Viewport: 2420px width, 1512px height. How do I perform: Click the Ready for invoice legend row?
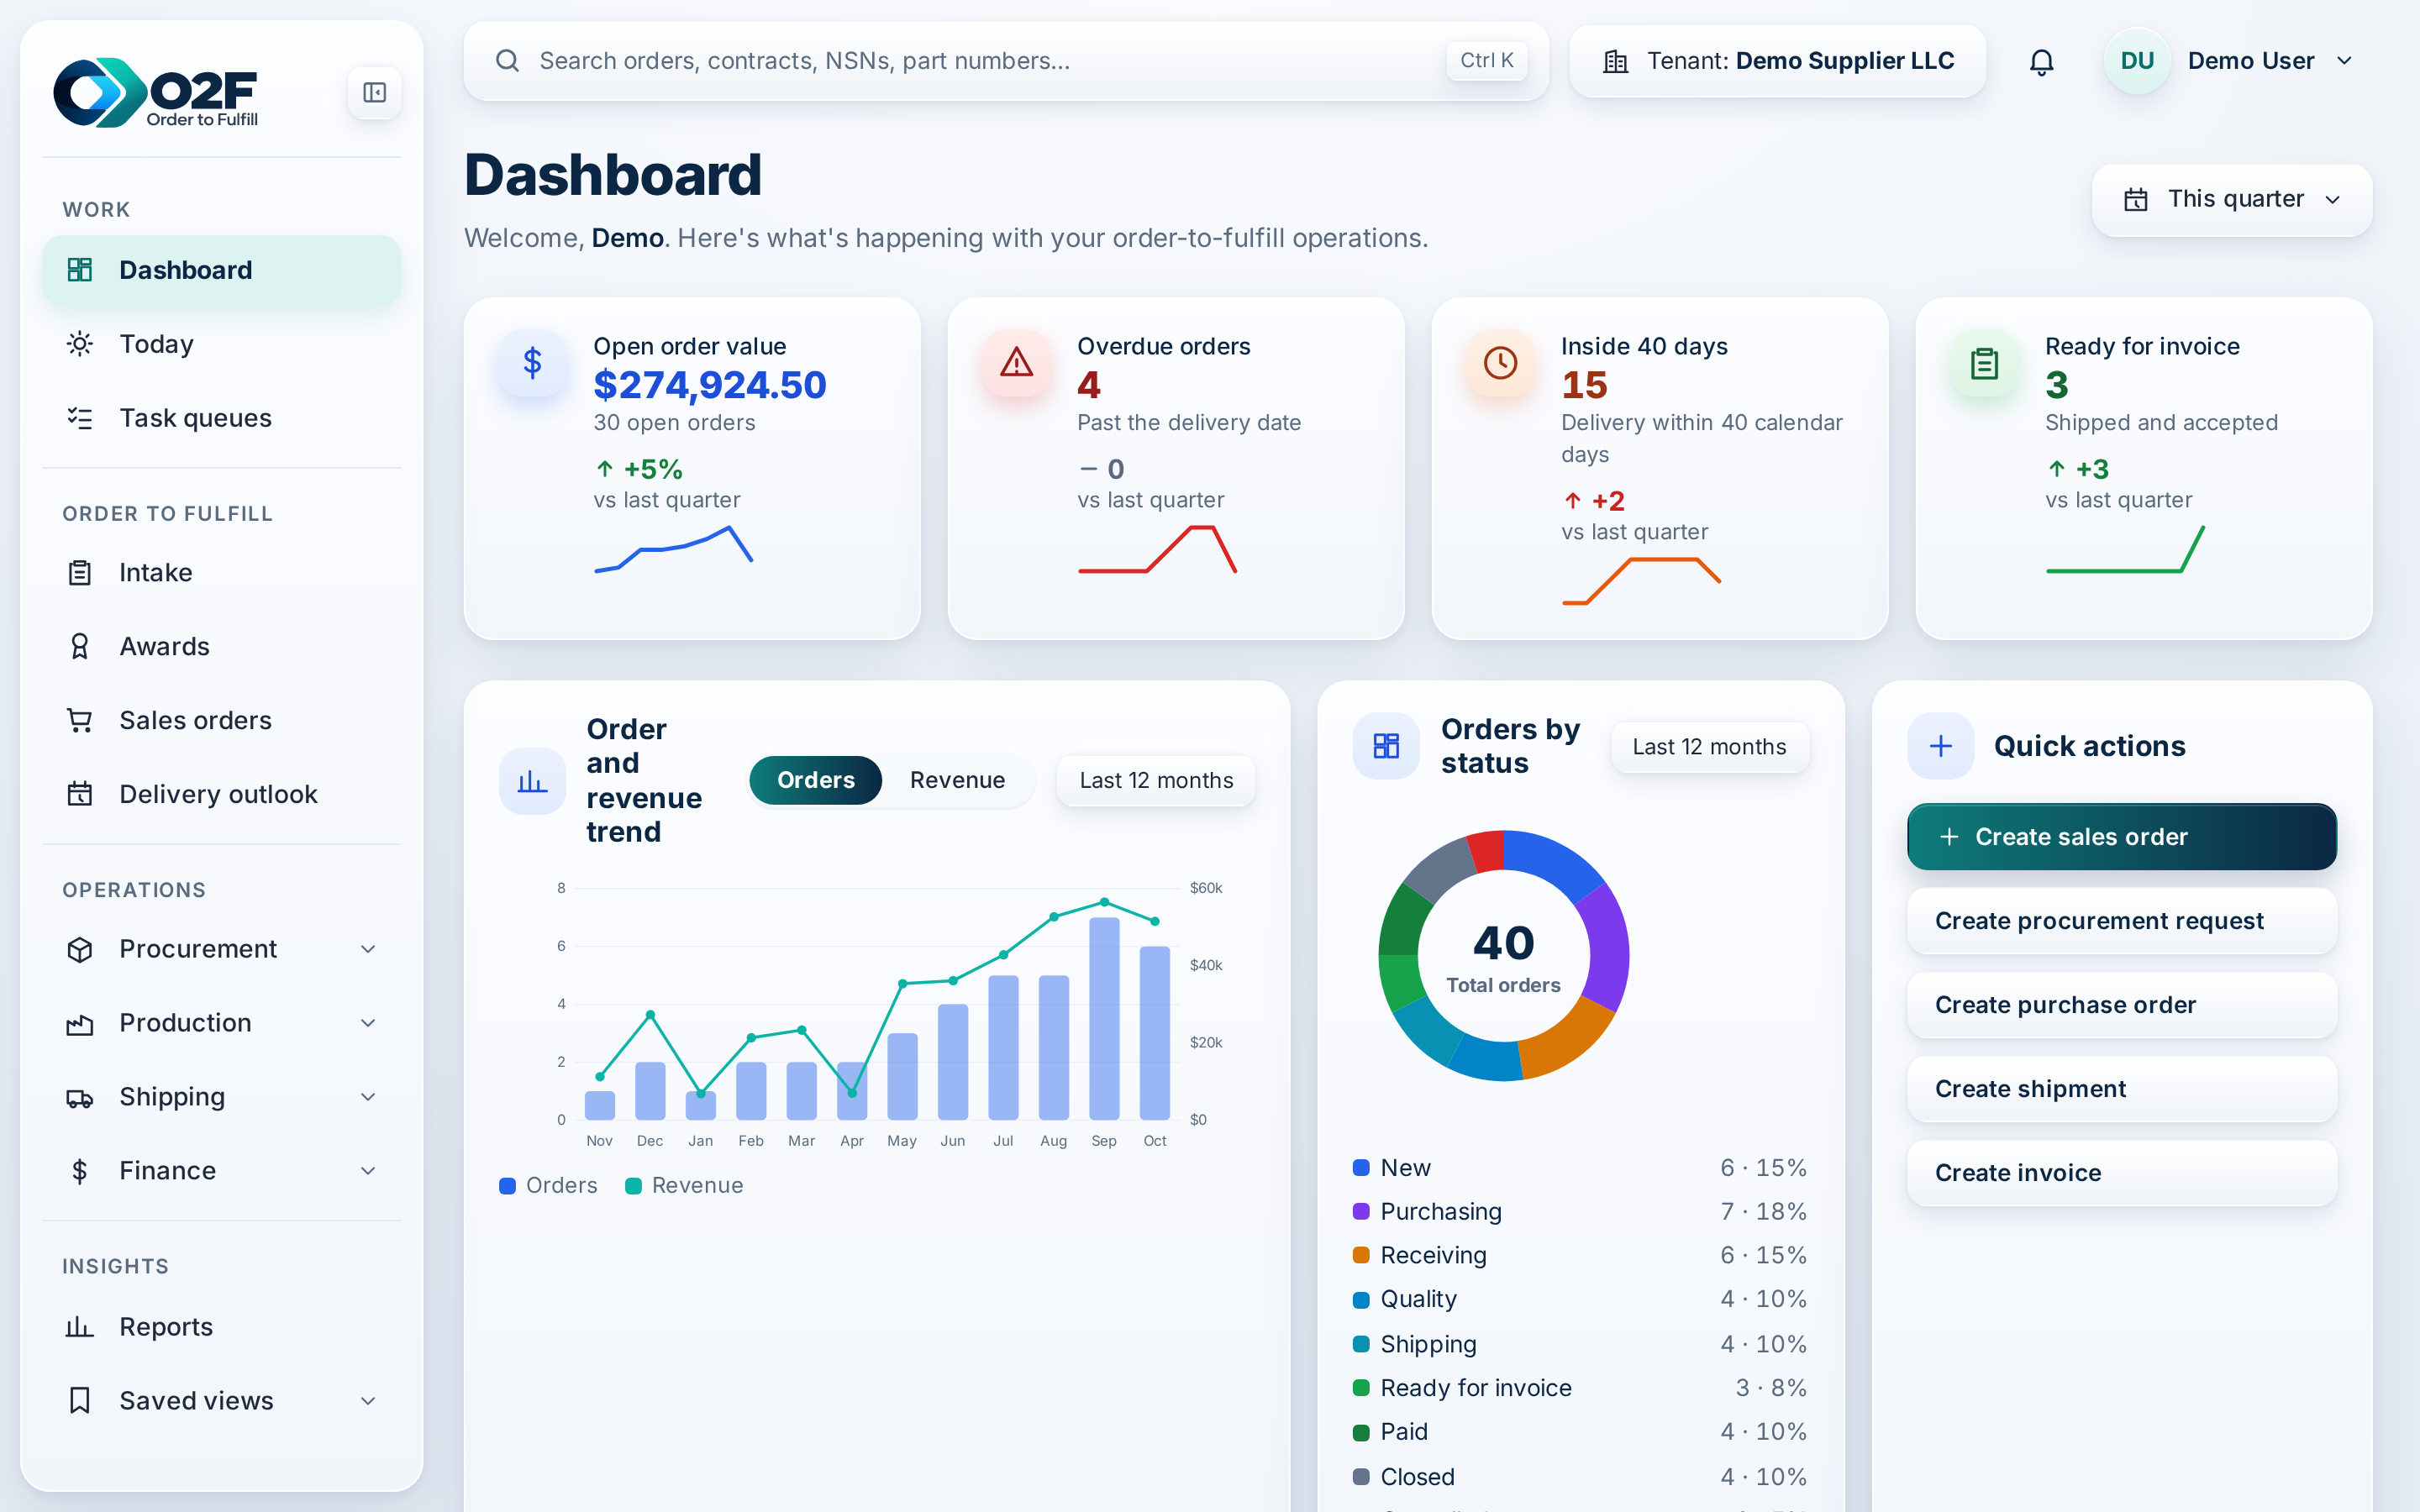click(1580, 1388)
